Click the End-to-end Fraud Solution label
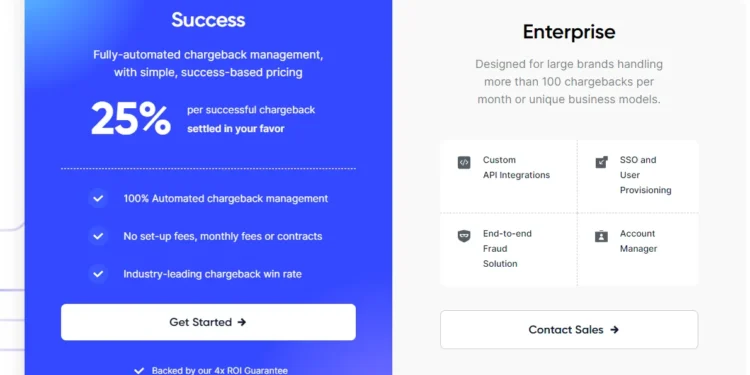This screenshot has width=750, height=375. (x=507, y=249)
